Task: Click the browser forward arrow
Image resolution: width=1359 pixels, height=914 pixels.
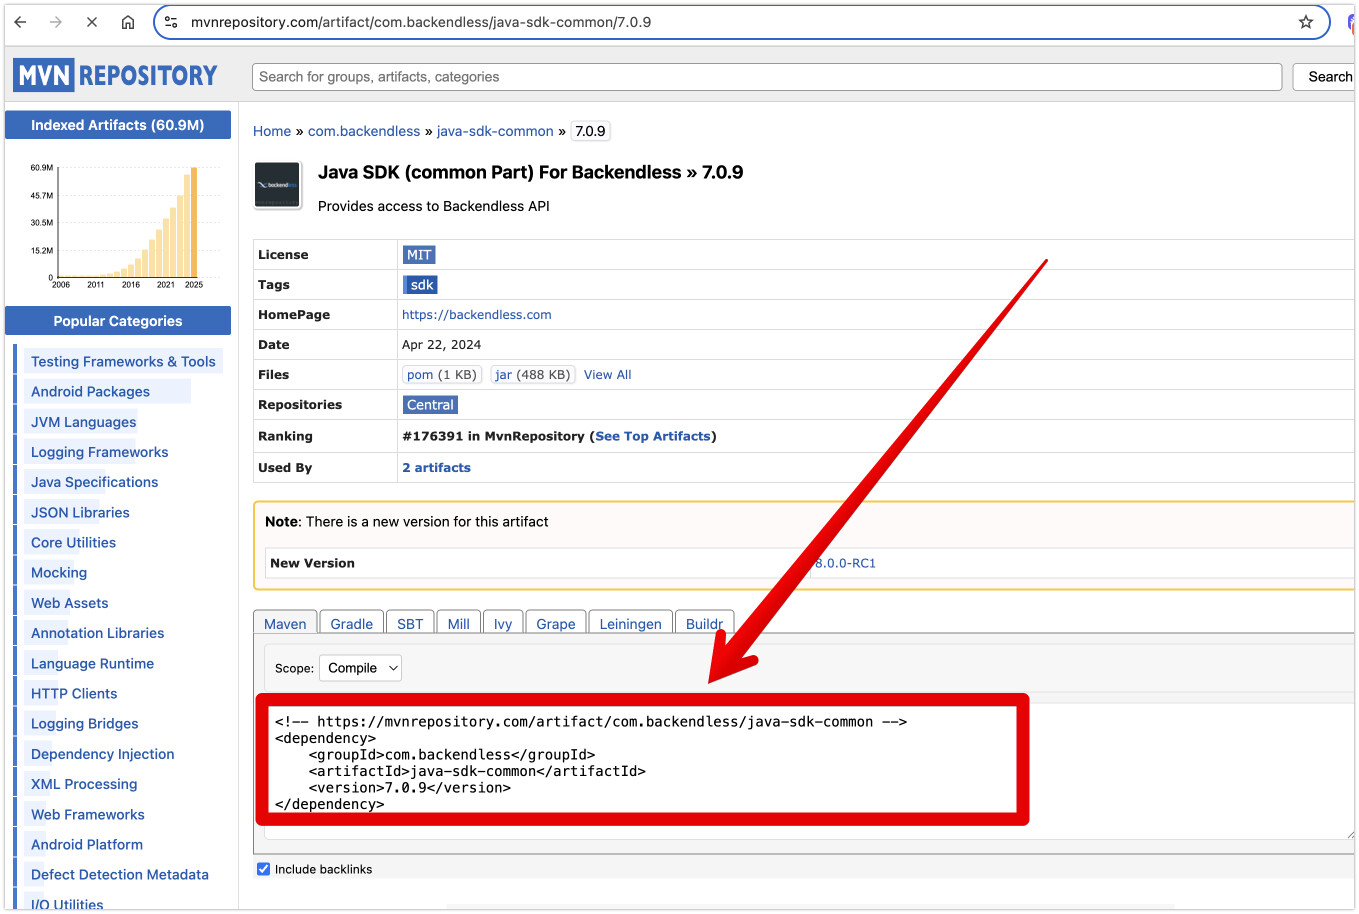Action: pos(56,22)
